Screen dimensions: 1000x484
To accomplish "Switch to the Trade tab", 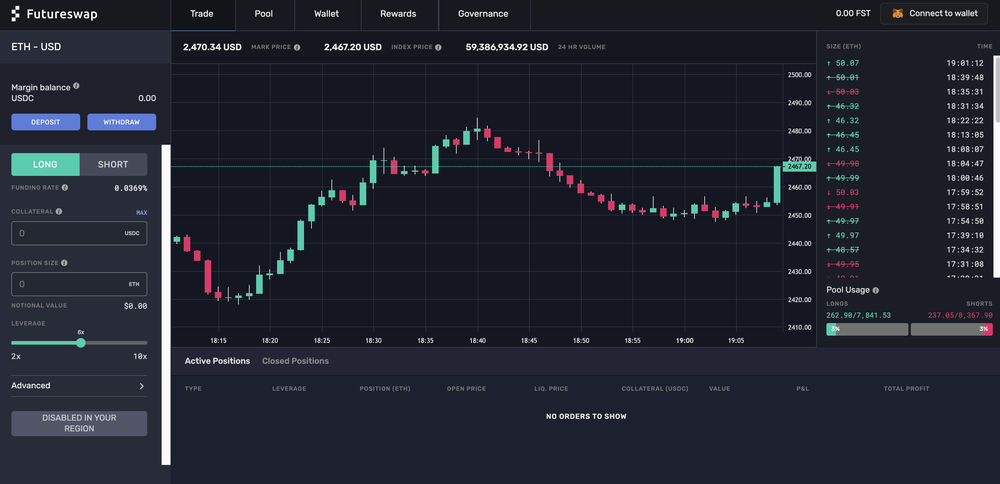I will pyautogui.click(x=202, y=13).
